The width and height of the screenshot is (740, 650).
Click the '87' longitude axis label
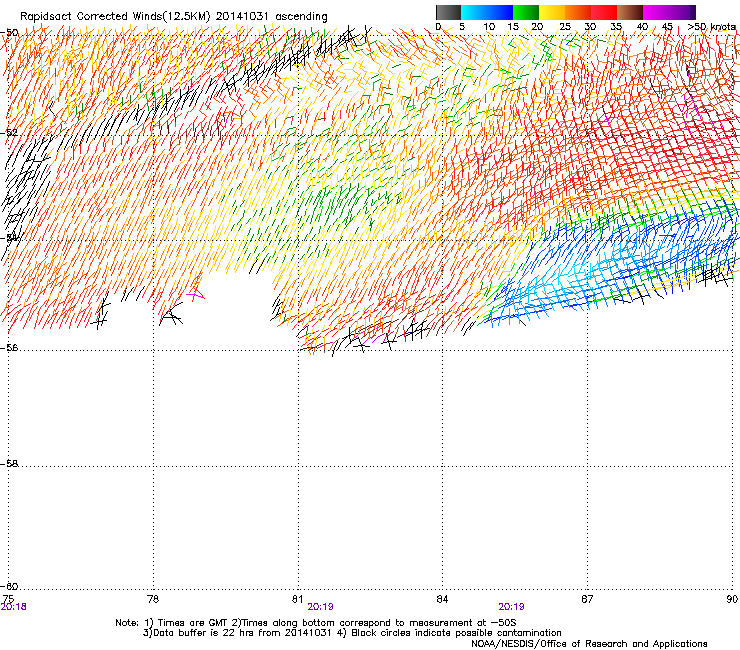tap(587, 599)
